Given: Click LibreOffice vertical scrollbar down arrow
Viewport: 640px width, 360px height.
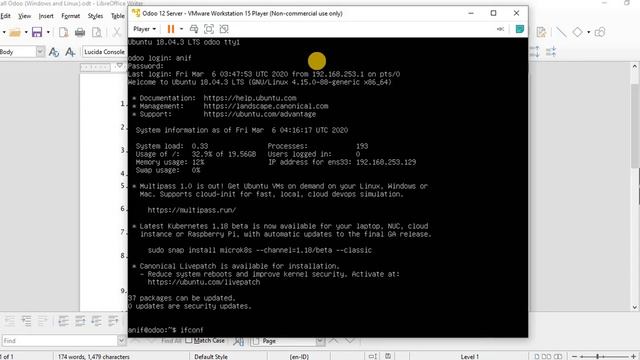Looking at the screenshot, I should pos(635,307).
